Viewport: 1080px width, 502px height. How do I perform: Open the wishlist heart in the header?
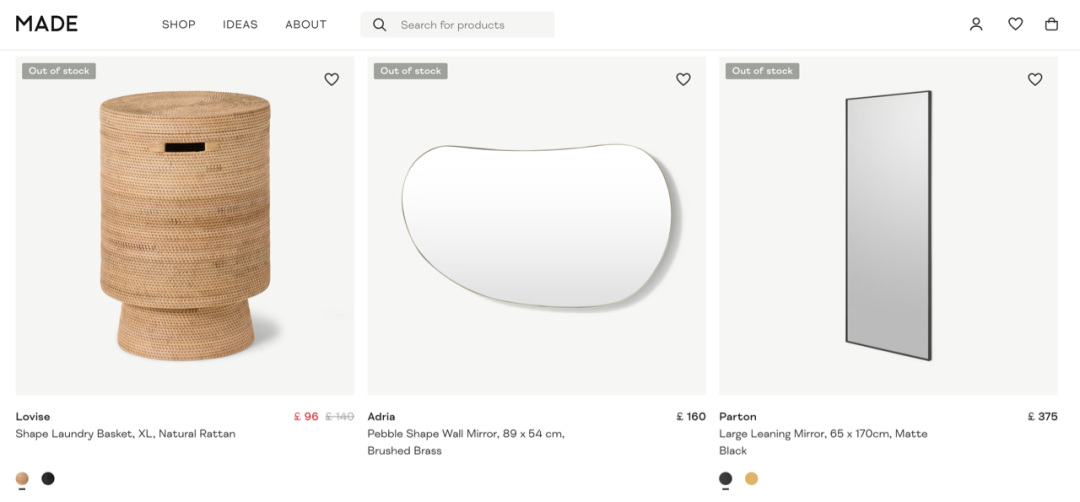coord(1015,24)
